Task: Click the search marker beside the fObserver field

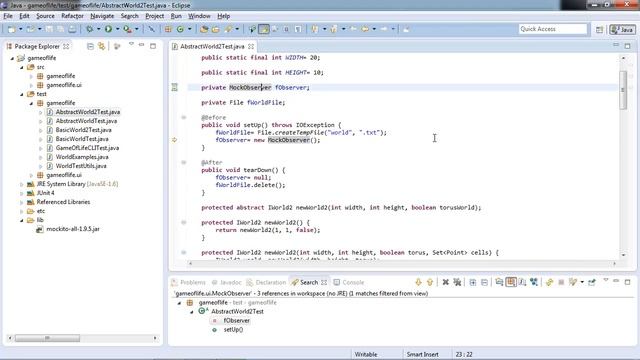Action: click(175, 87)
